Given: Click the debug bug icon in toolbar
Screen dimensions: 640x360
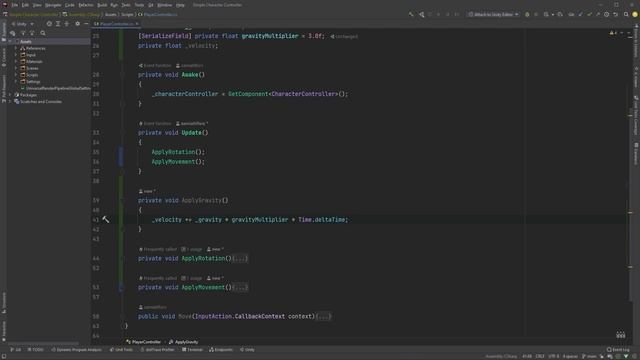Looking at the screenshot, I should pos(527,14).
